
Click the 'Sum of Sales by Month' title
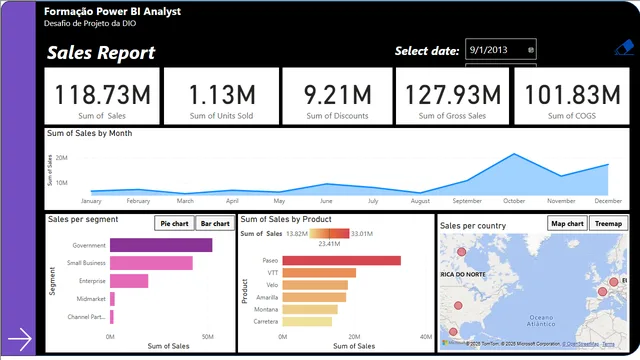pyautogui.click(x=89, y=133)
